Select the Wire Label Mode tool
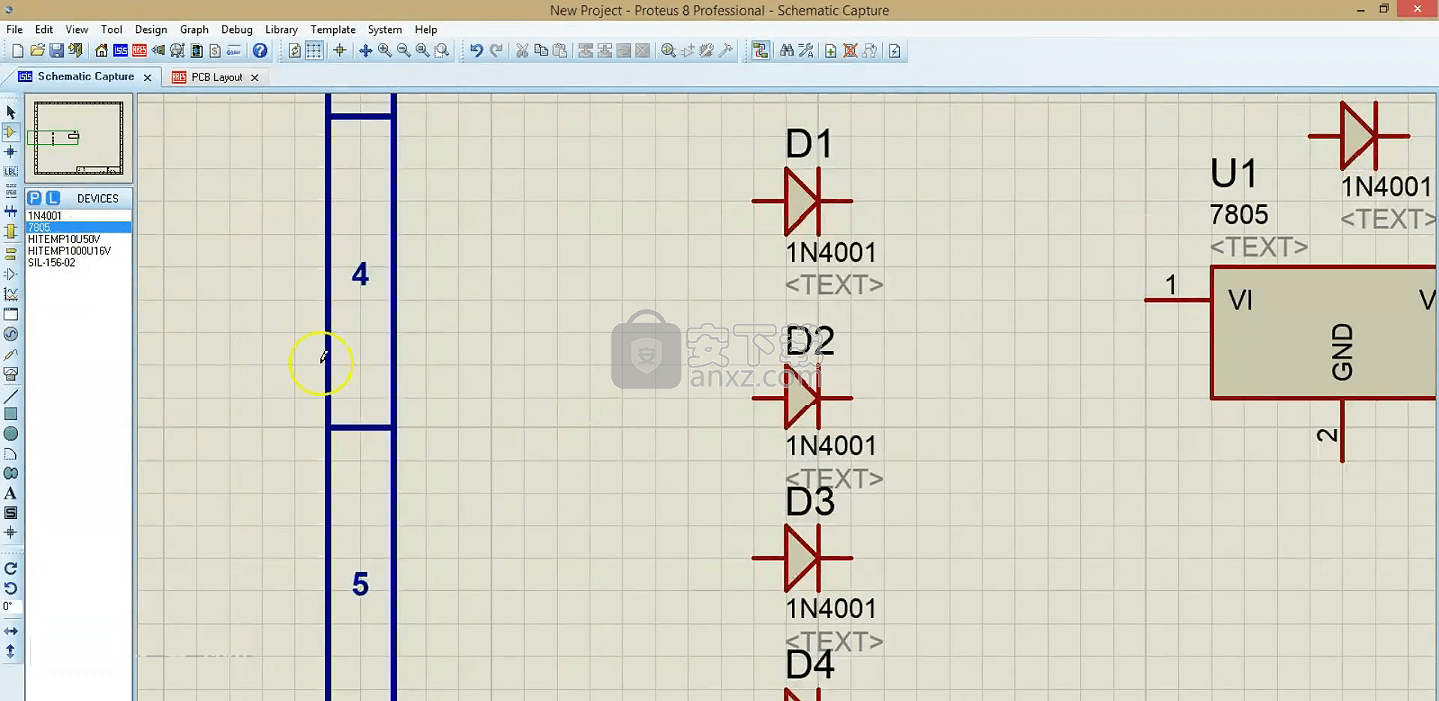 (11, 172)
